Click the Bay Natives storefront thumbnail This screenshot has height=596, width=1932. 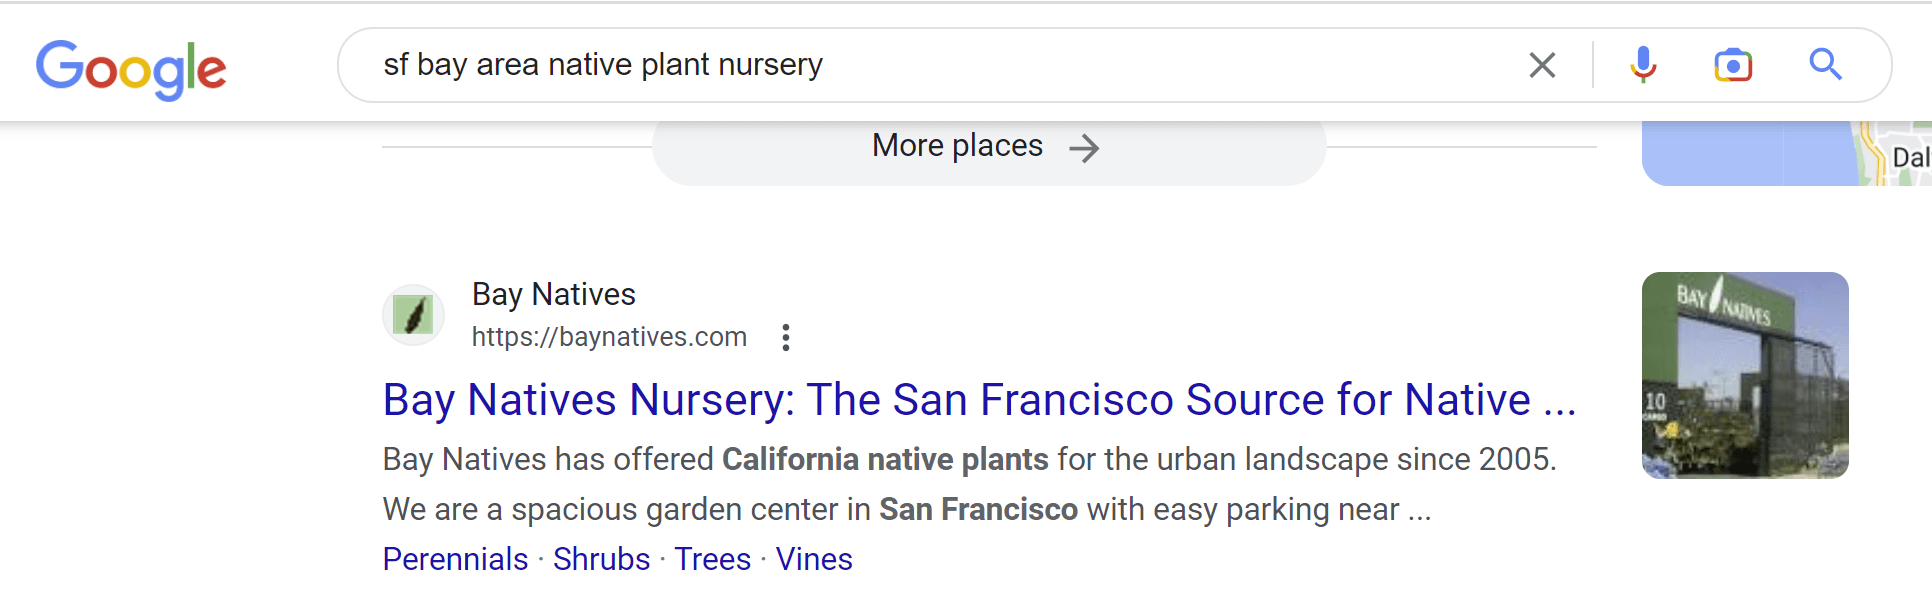click(x=1745, y=375)
